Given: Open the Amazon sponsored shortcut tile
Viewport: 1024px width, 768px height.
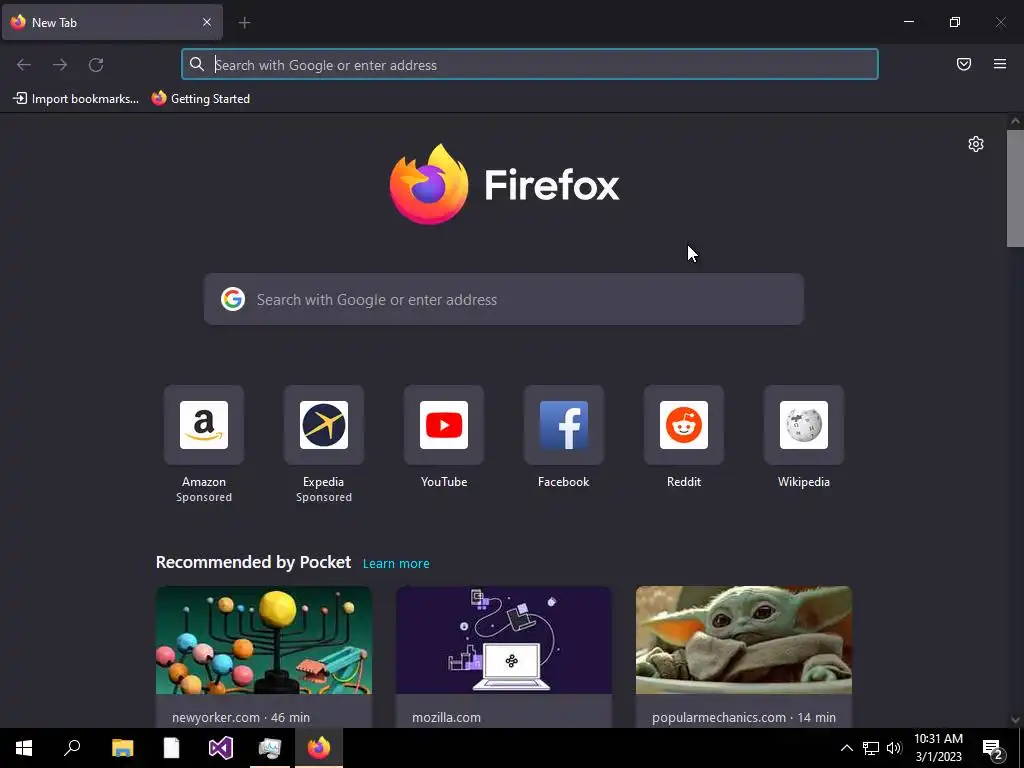Looking at the screenshot, I should (x=204, y=425).
